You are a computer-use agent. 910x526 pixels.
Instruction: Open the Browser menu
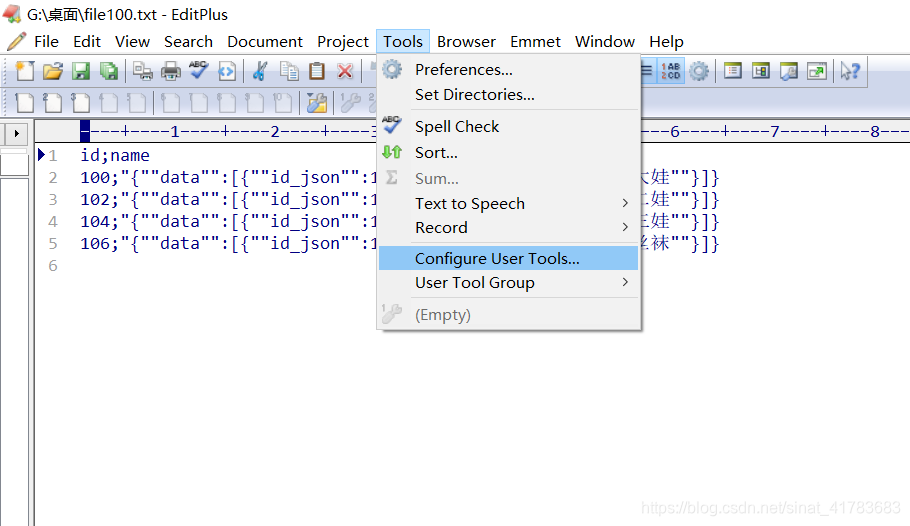coord(467,42)
